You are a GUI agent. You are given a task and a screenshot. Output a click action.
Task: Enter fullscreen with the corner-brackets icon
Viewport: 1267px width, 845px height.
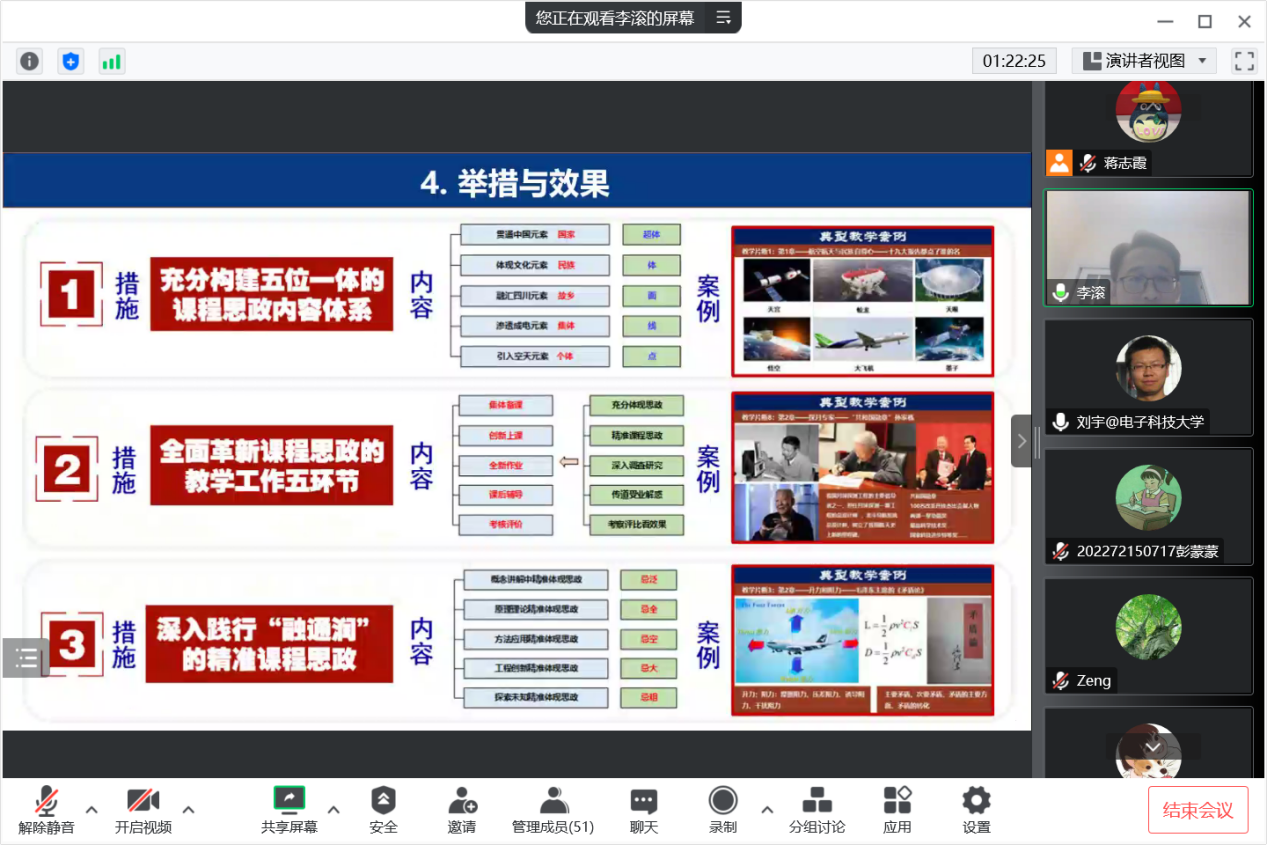pyautogui.click(x=1243, y=61)
